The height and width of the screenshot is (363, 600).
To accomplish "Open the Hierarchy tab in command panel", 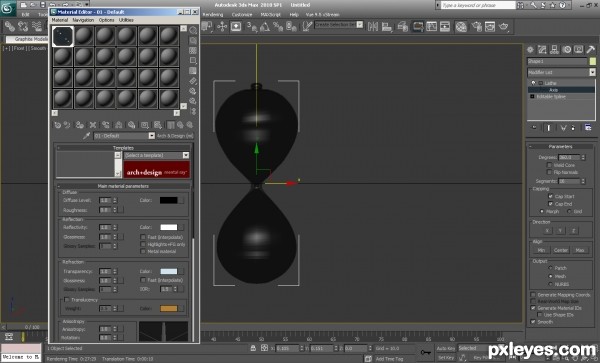I will [554, 49].
